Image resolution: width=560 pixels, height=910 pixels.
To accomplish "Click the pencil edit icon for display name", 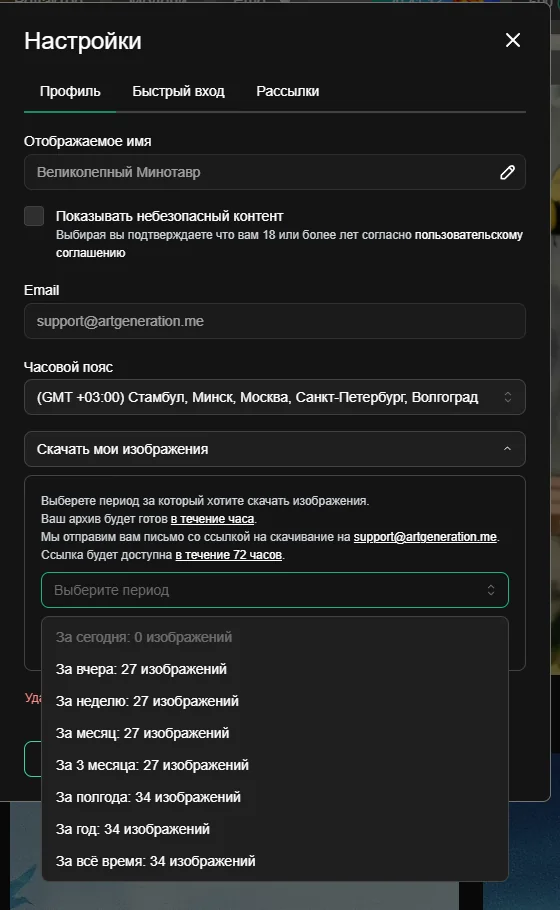I will (x=507, y=172).
